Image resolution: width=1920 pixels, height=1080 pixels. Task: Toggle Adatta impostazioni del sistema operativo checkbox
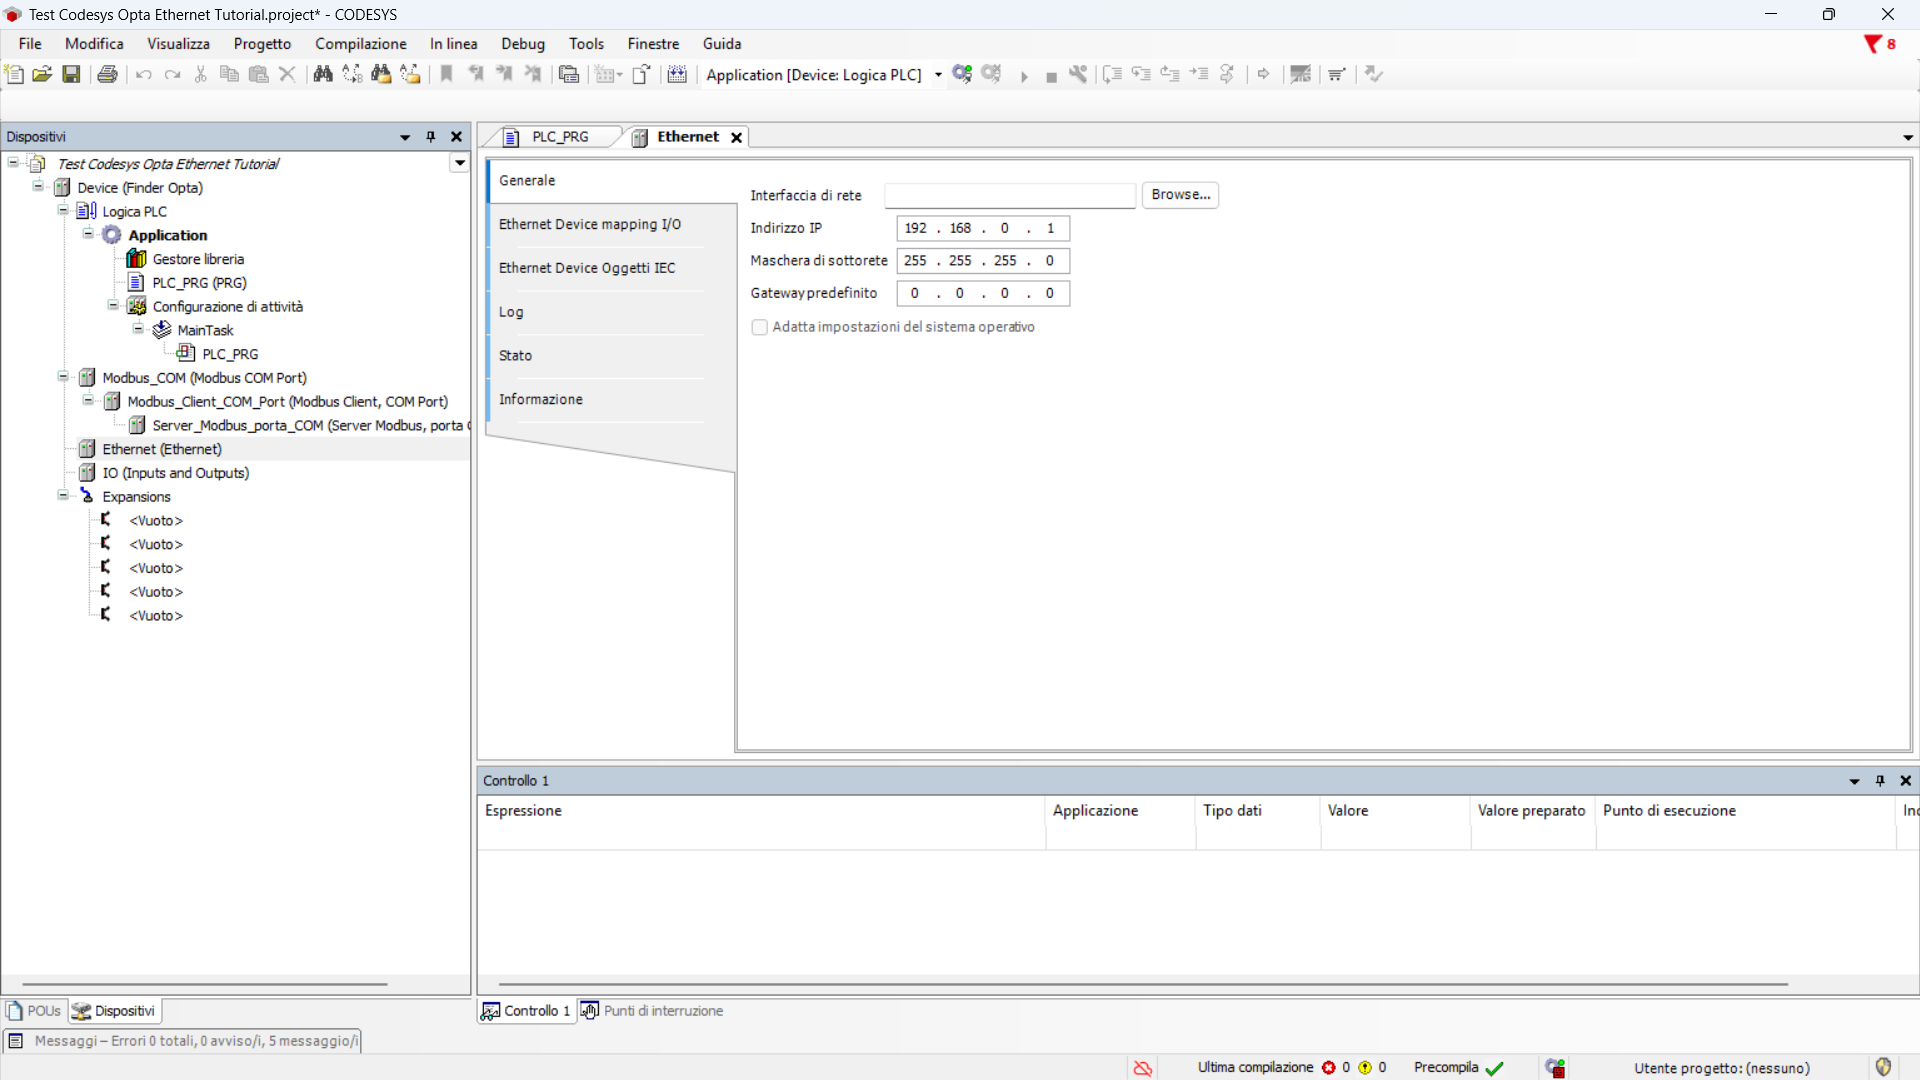760,327
